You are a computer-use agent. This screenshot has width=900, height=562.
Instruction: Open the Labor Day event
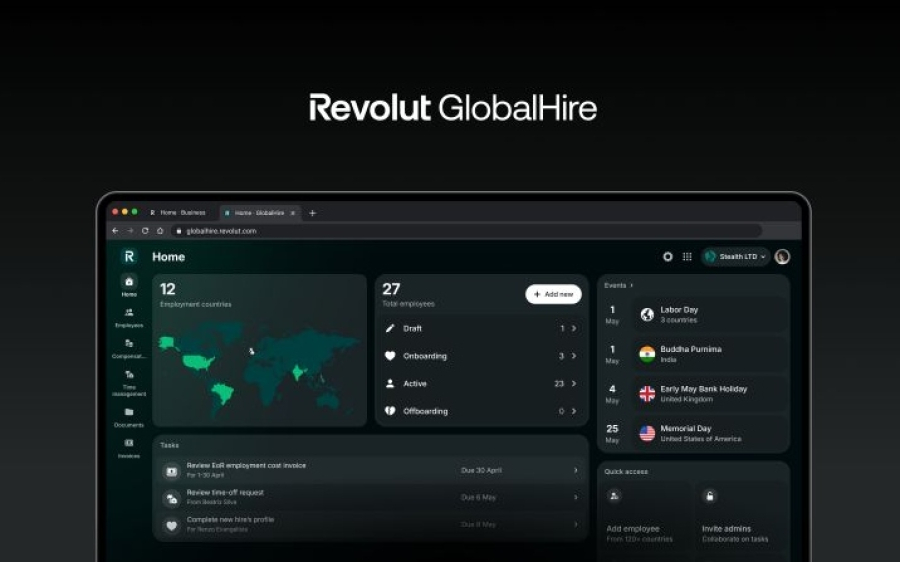(x=709, y=315)
